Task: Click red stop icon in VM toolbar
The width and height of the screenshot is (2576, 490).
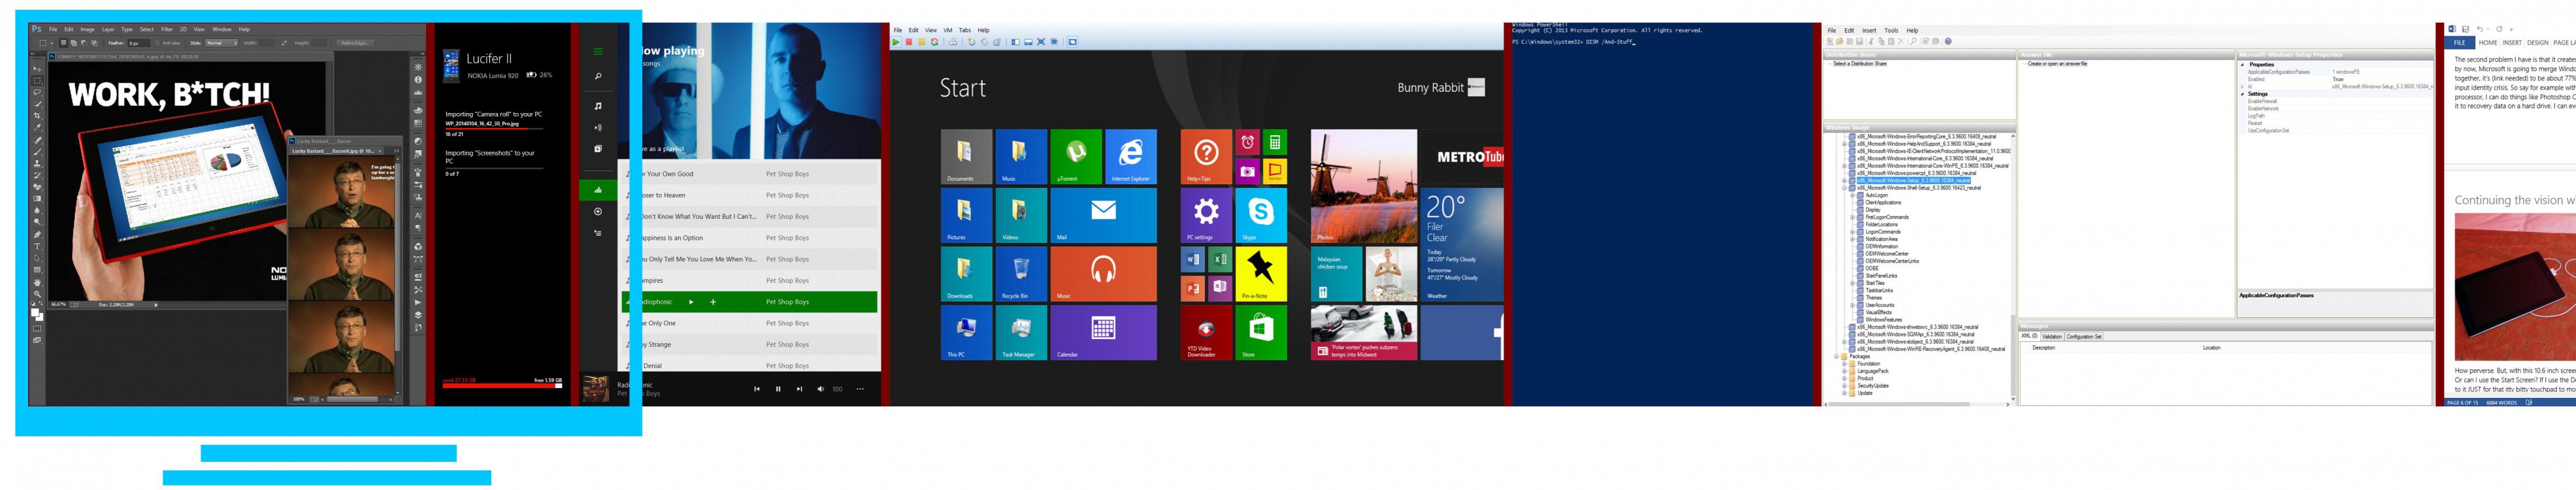Action: pos(909,42)
